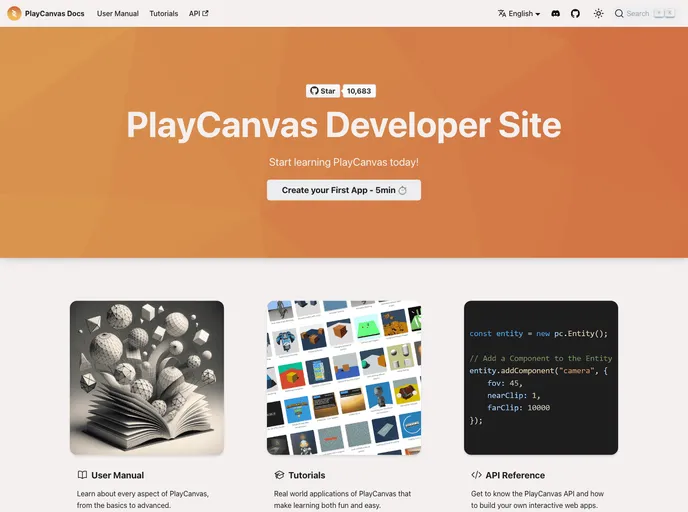This screenshot has height=512, width=688.
Task: Click the GitHub Star button
Action: (322, 91)
